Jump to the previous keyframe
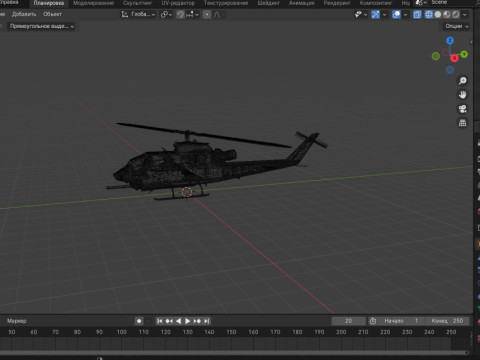480x360 pixels. pos(169,321)
